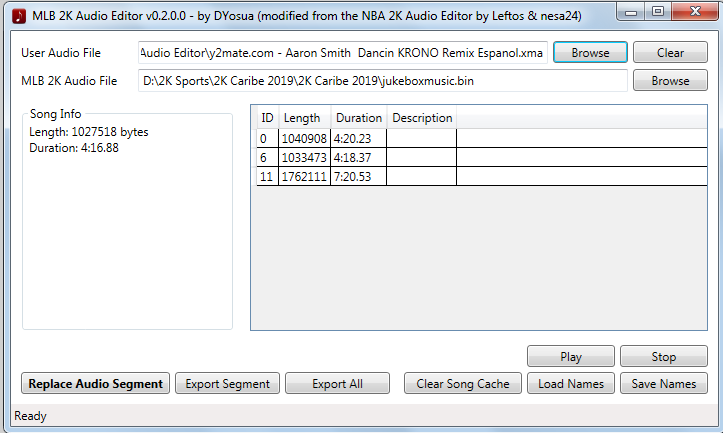Sort songs by the ID column header

pos(267,118)
